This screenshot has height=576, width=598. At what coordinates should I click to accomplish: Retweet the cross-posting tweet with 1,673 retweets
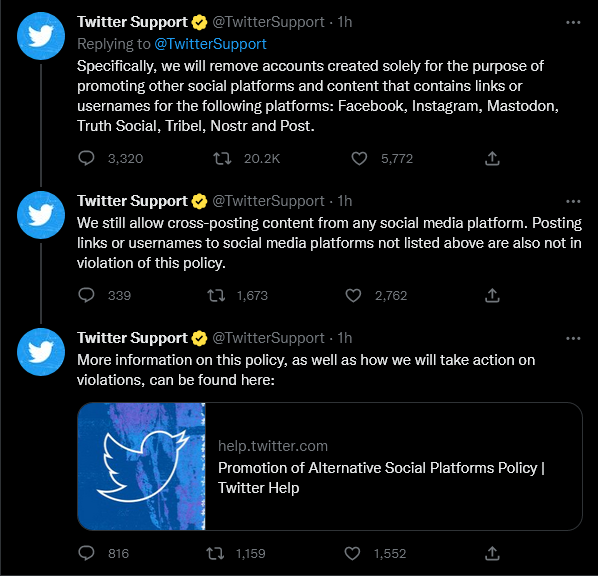pos(216,295)
